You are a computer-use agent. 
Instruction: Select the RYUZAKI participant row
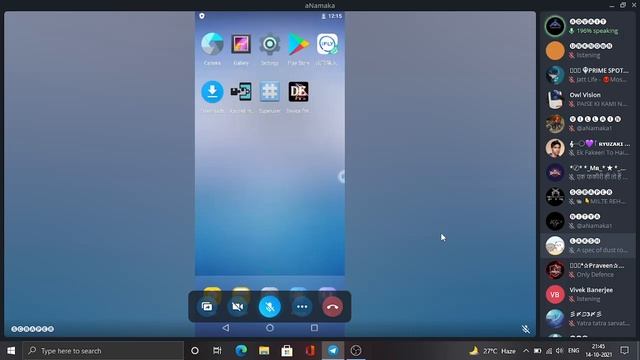click(588, 148)
